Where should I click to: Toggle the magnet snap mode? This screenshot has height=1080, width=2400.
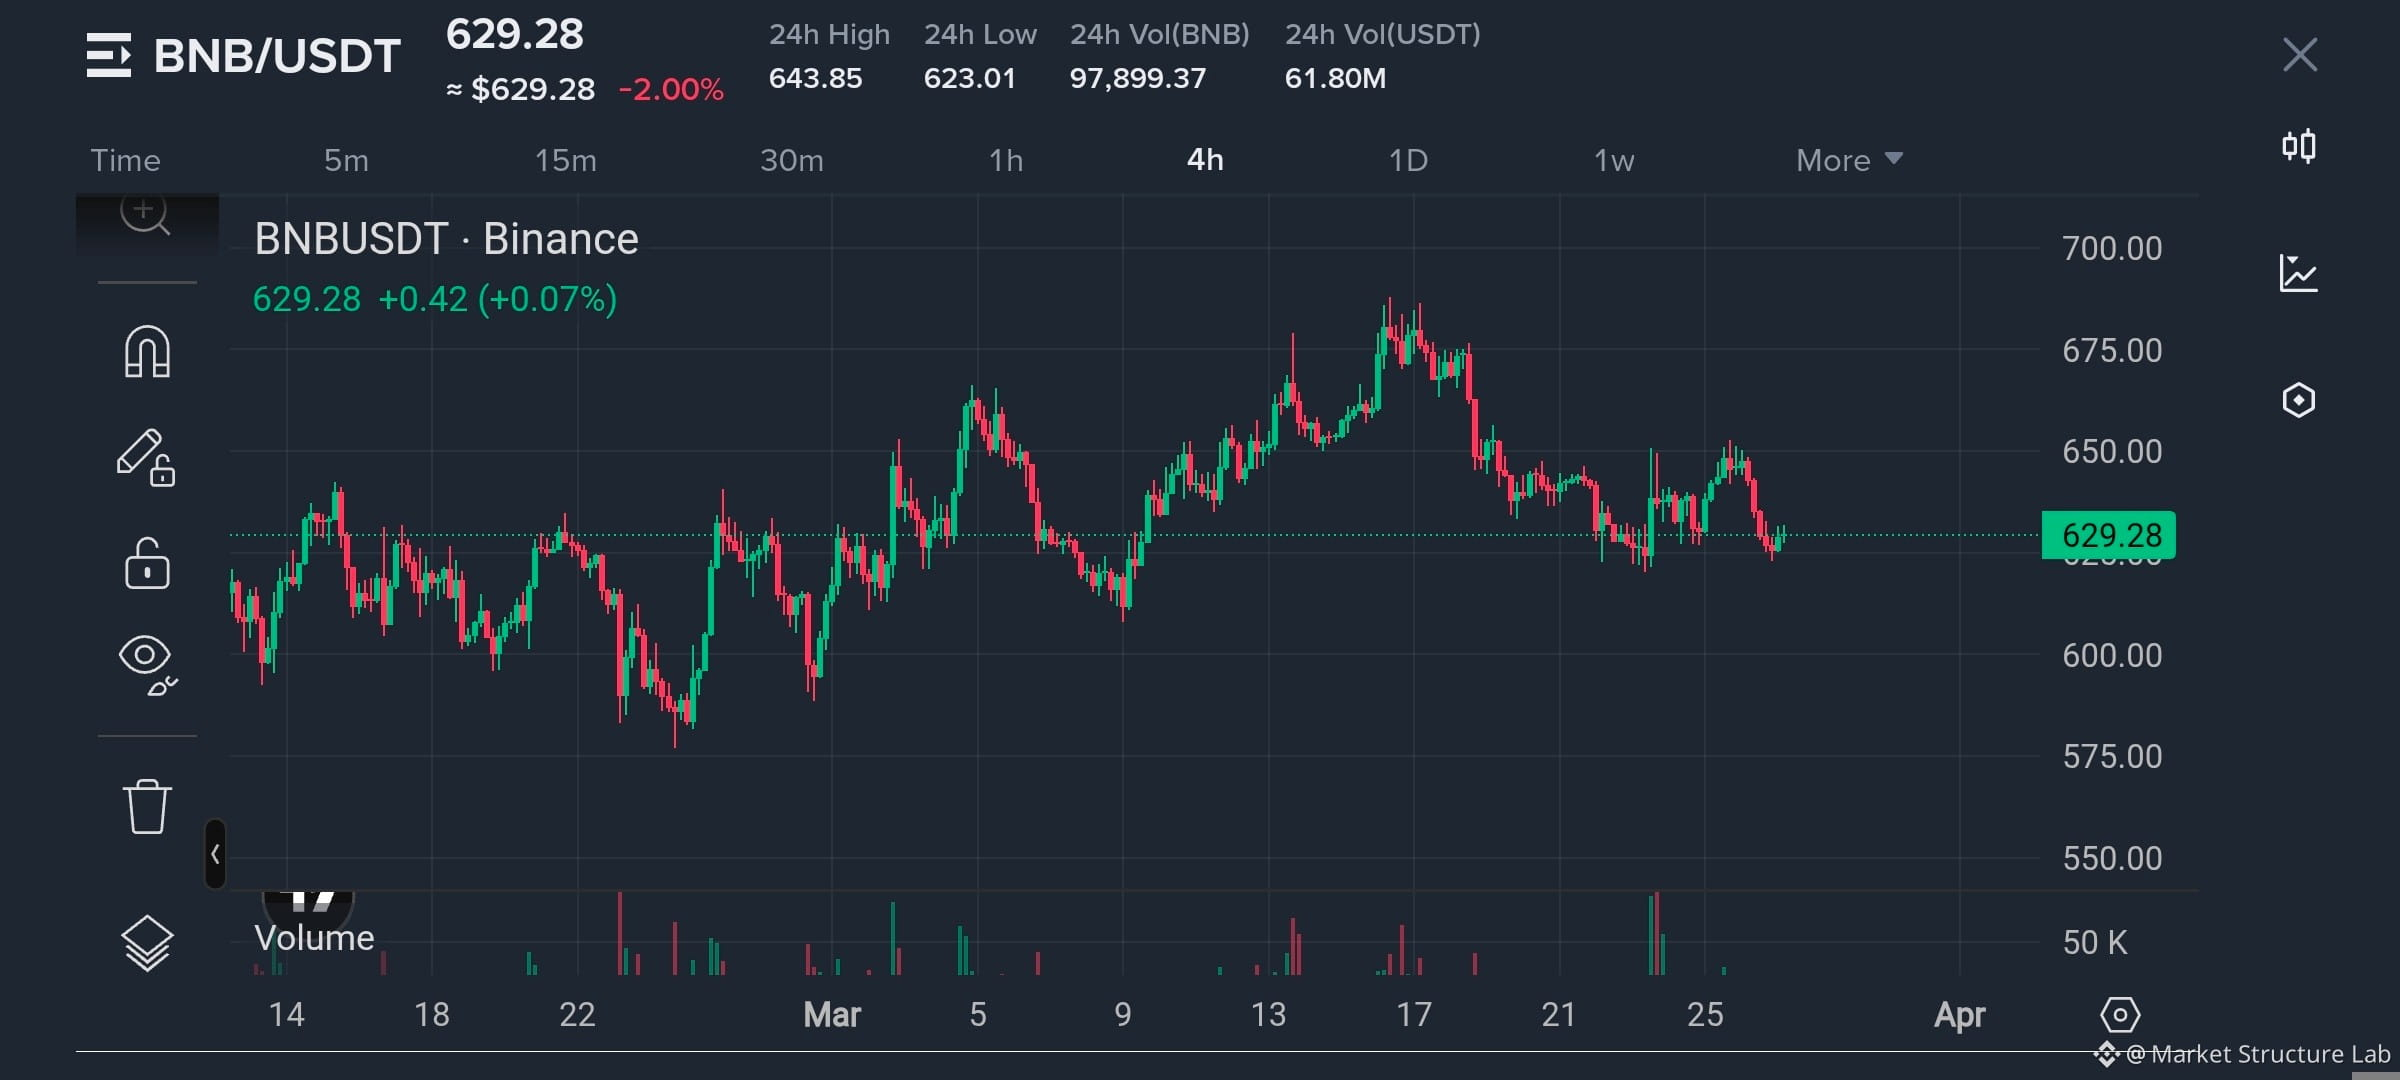pos(147,351)
